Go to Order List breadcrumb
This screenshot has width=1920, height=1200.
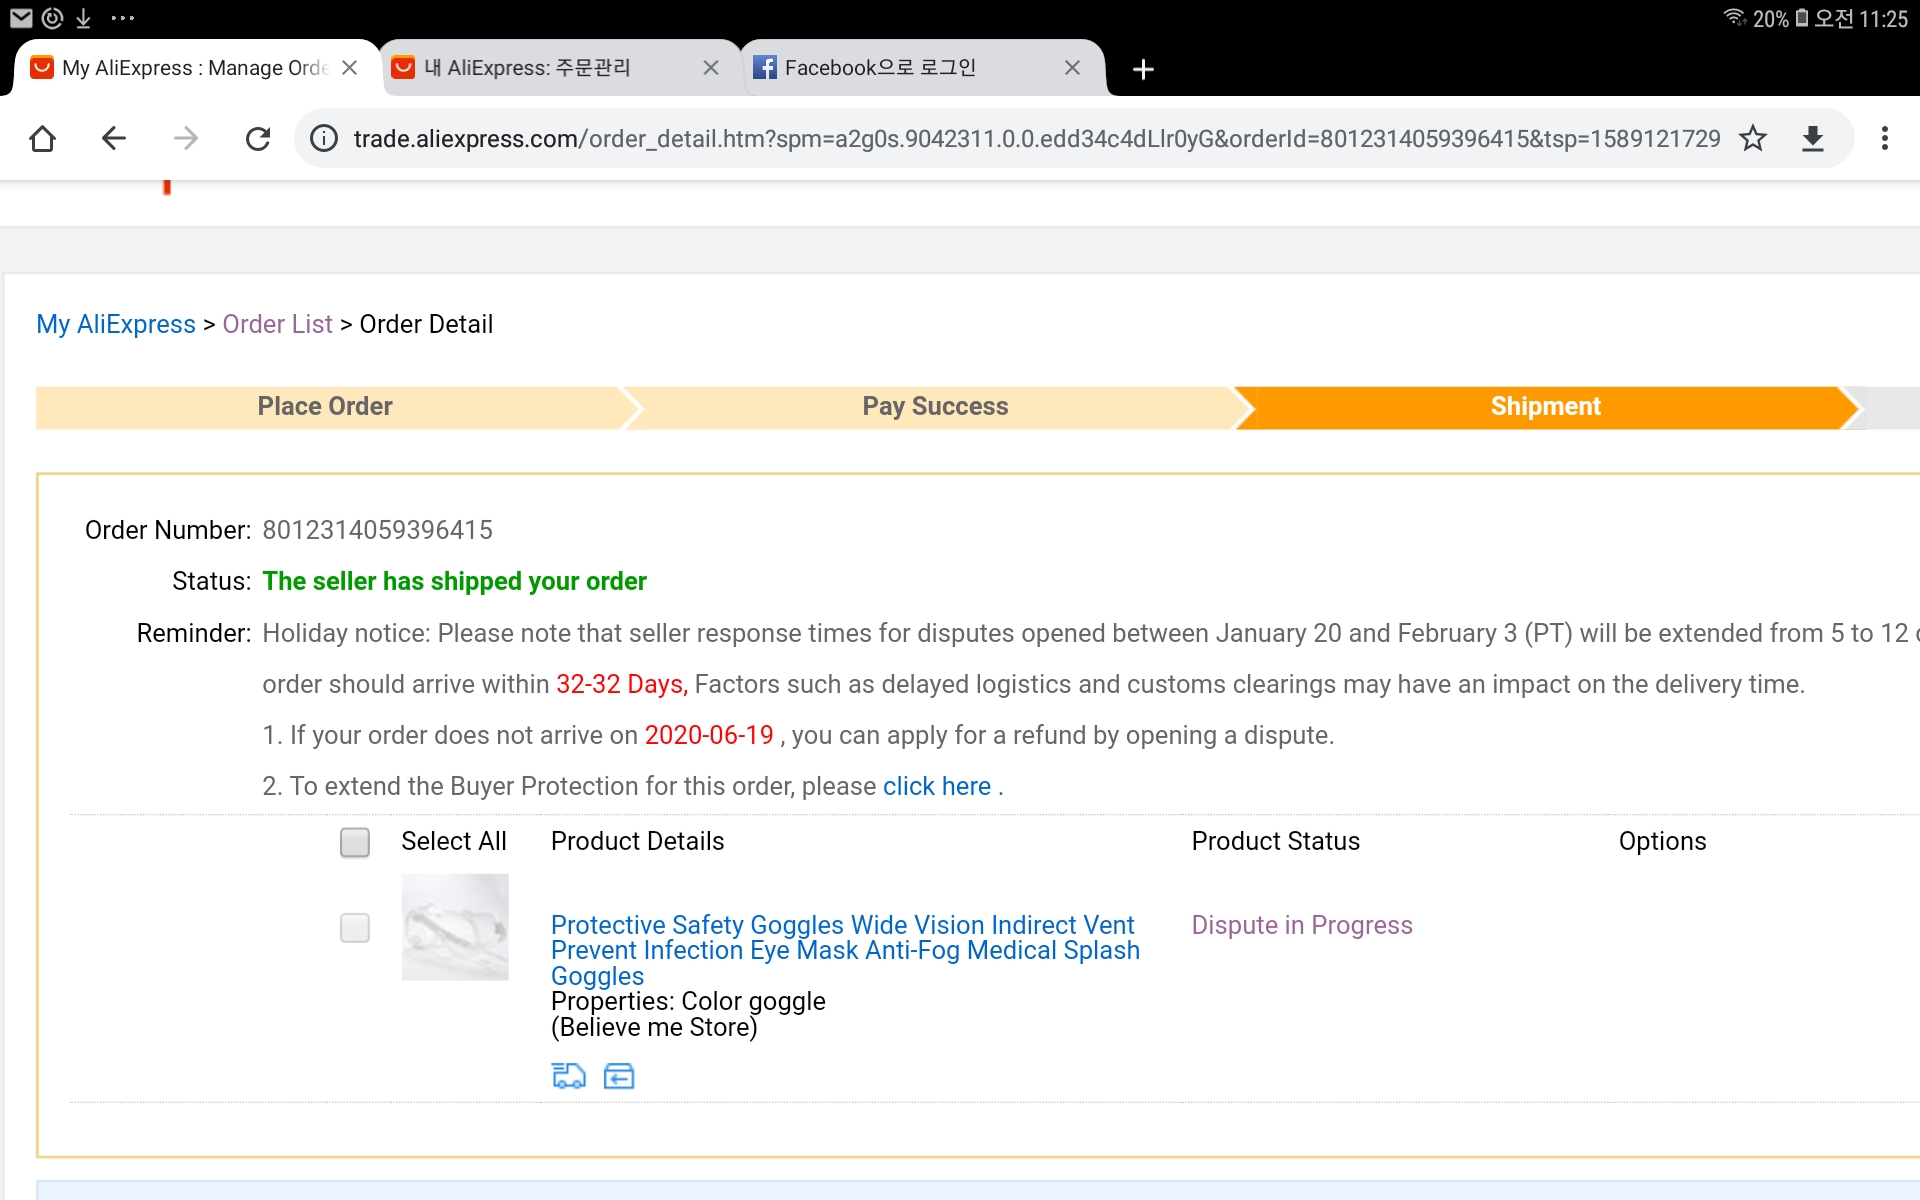coord(277,324)
